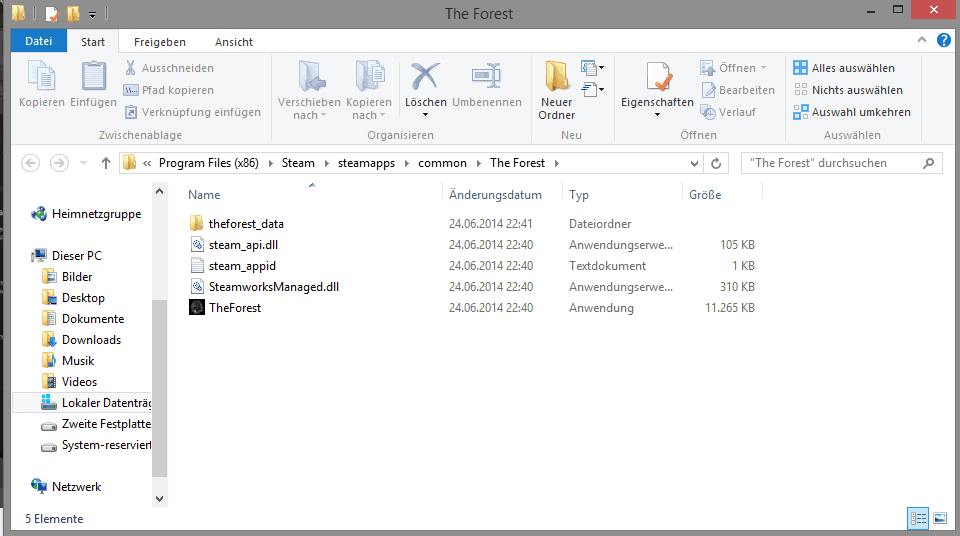The image size is (960, 536).
Task: Create a new folder with Neuer Ordner
Action: pos(556,78)
